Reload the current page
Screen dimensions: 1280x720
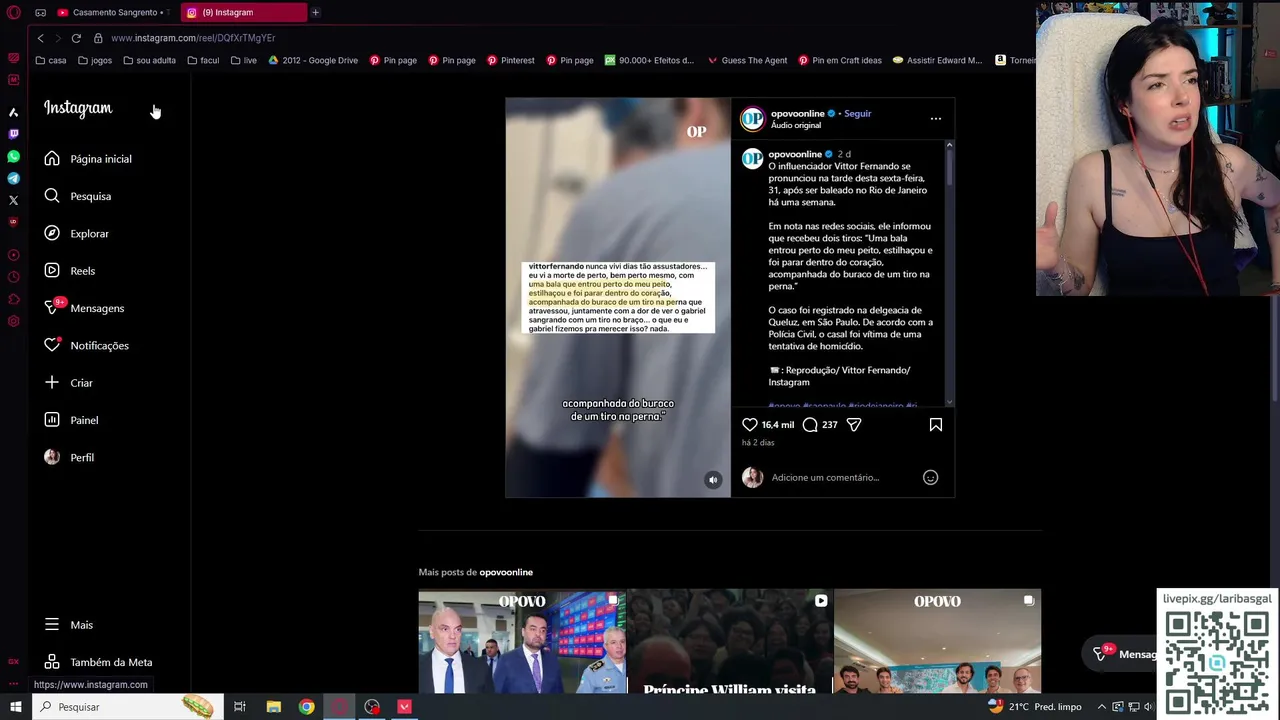point(76,38)
